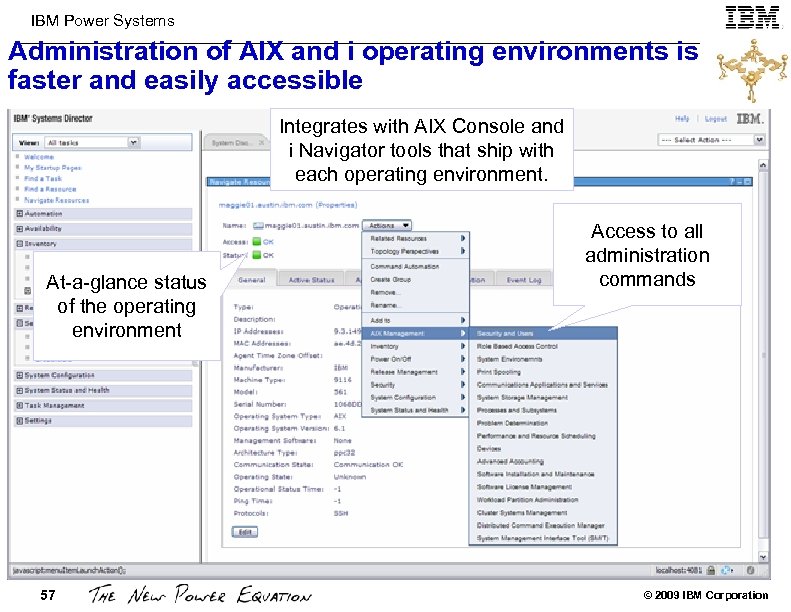Screen dimensions: 791x612
Task: Click the browser status bar lock icon
Action: click(711, 571)
